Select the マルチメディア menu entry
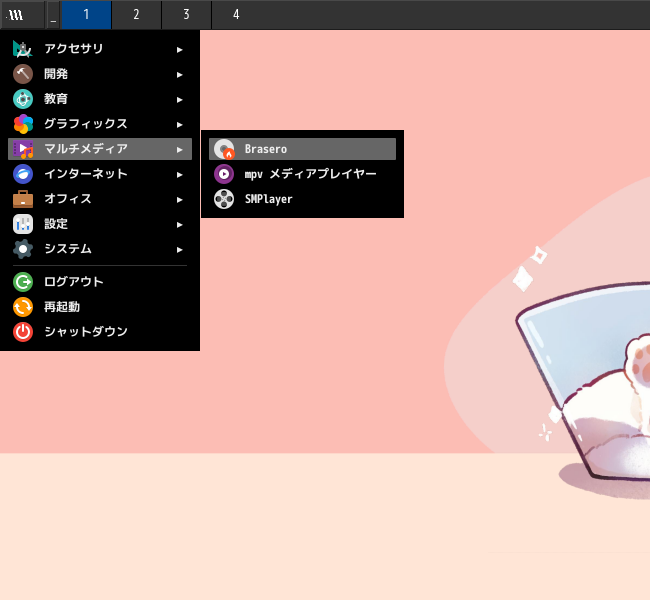 click(x=100, y=149)
